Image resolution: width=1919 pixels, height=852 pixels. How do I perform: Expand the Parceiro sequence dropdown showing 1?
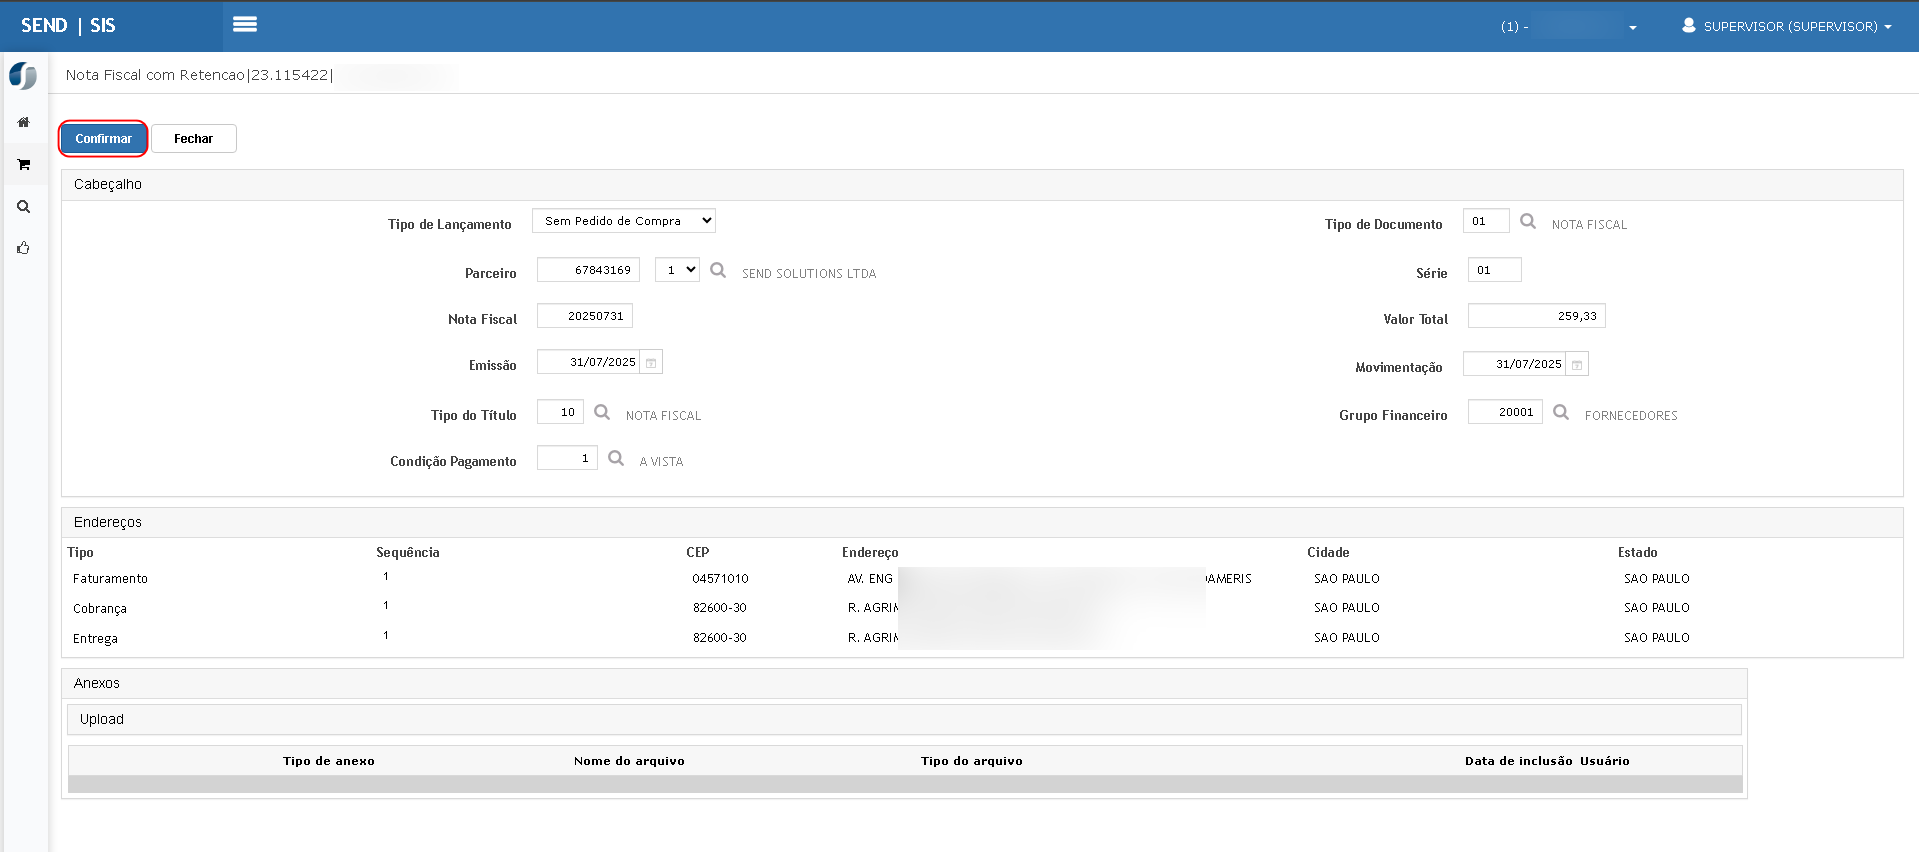(x=677, y=270)
